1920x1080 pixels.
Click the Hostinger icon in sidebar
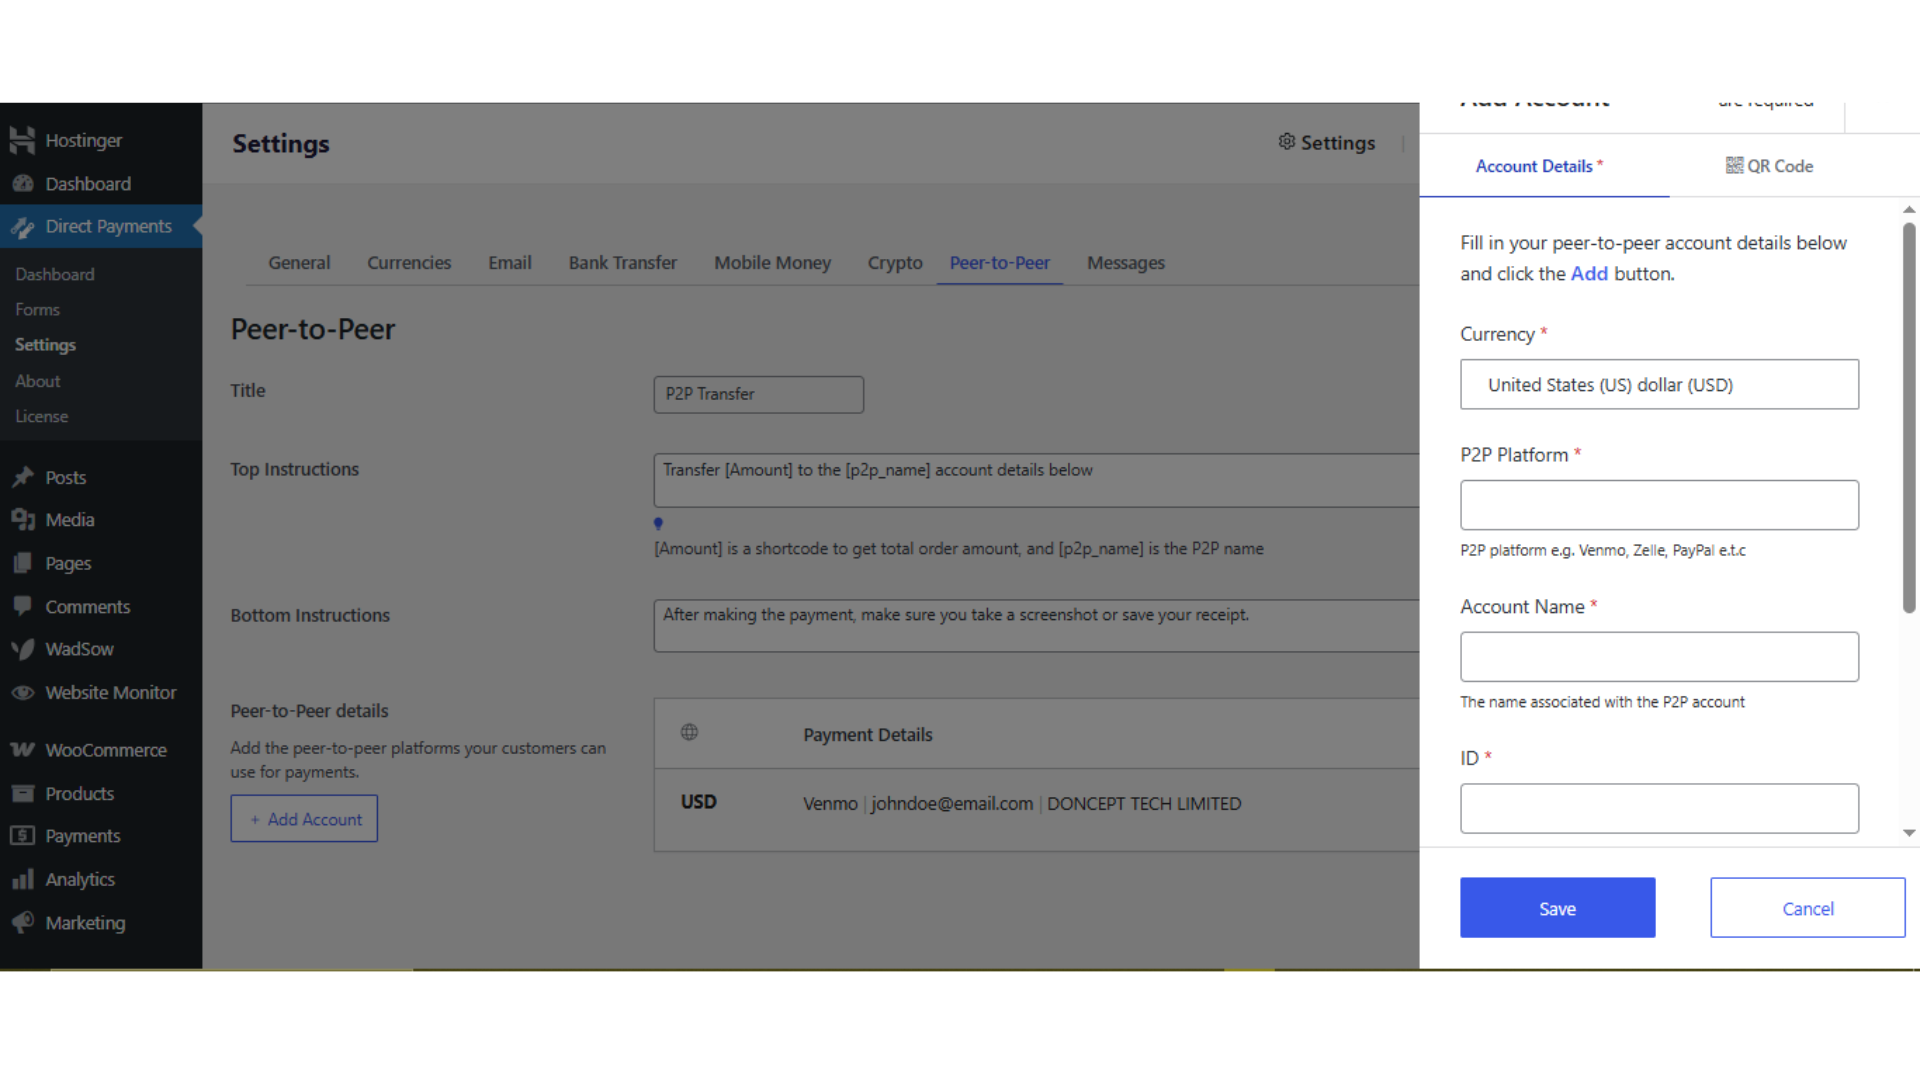22,140
